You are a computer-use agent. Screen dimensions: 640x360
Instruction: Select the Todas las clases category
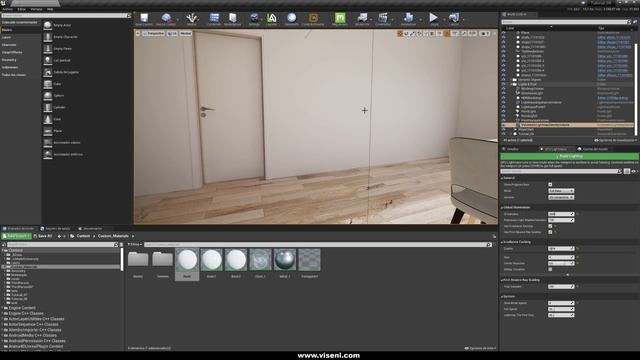tap(14, 75)
